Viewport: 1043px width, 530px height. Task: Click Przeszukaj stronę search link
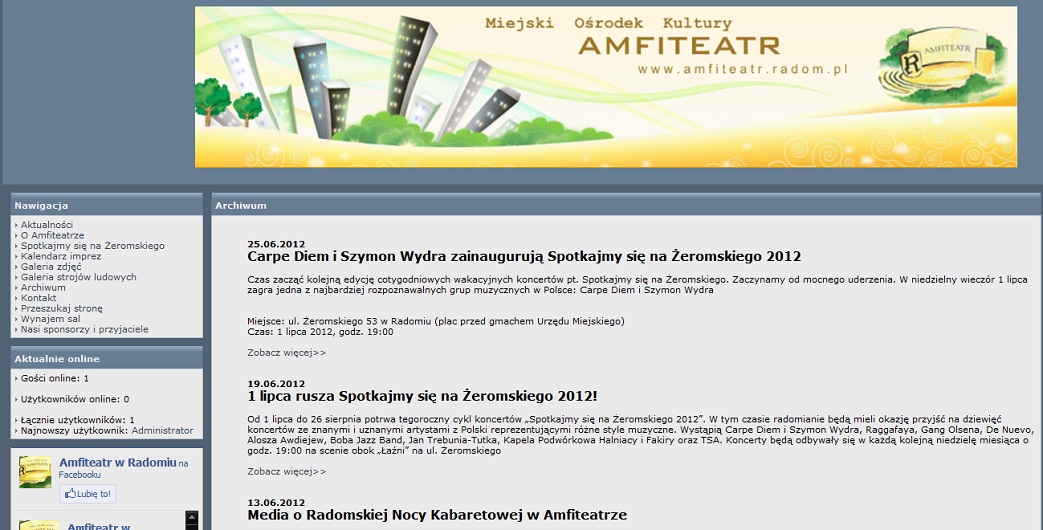pyautogui.click(x=62, y=309)
